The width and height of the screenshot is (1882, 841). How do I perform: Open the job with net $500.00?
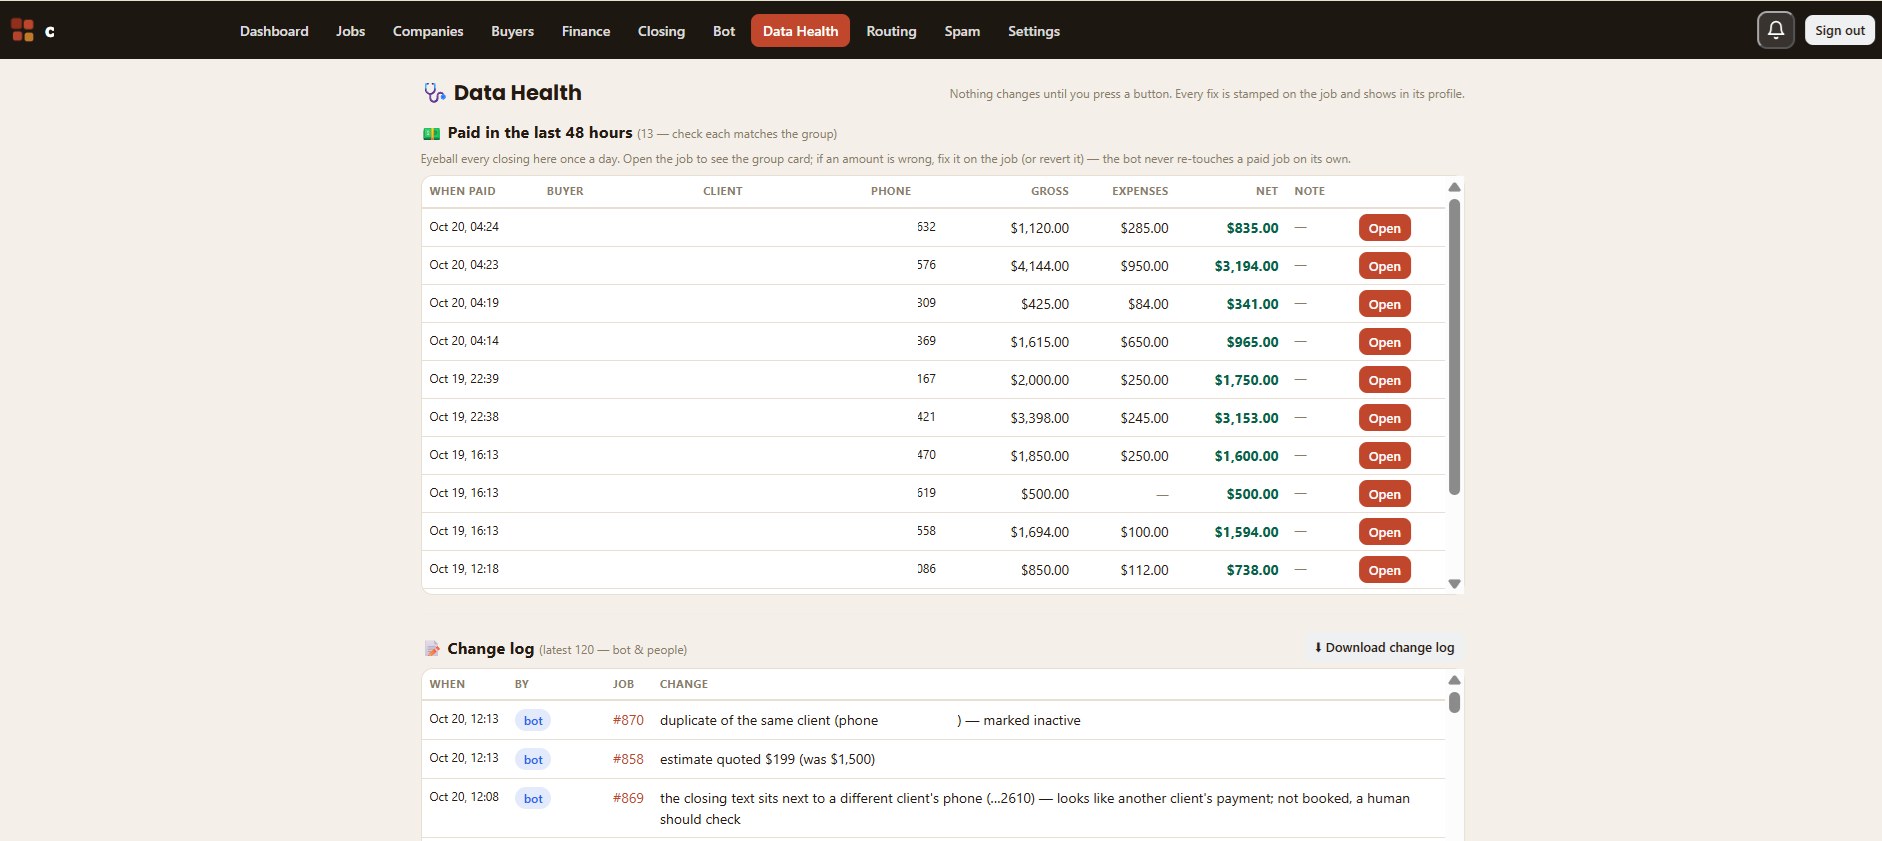point(1385,494)
